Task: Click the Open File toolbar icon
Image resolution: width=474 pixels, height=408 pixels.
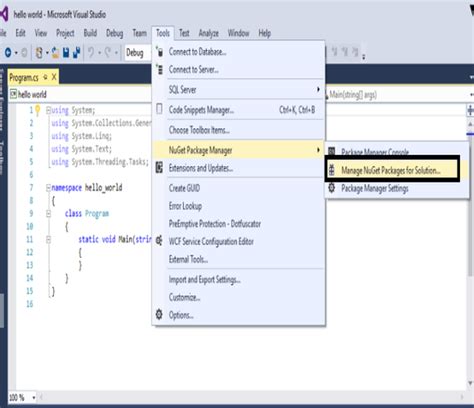Action: click(55, 53)
